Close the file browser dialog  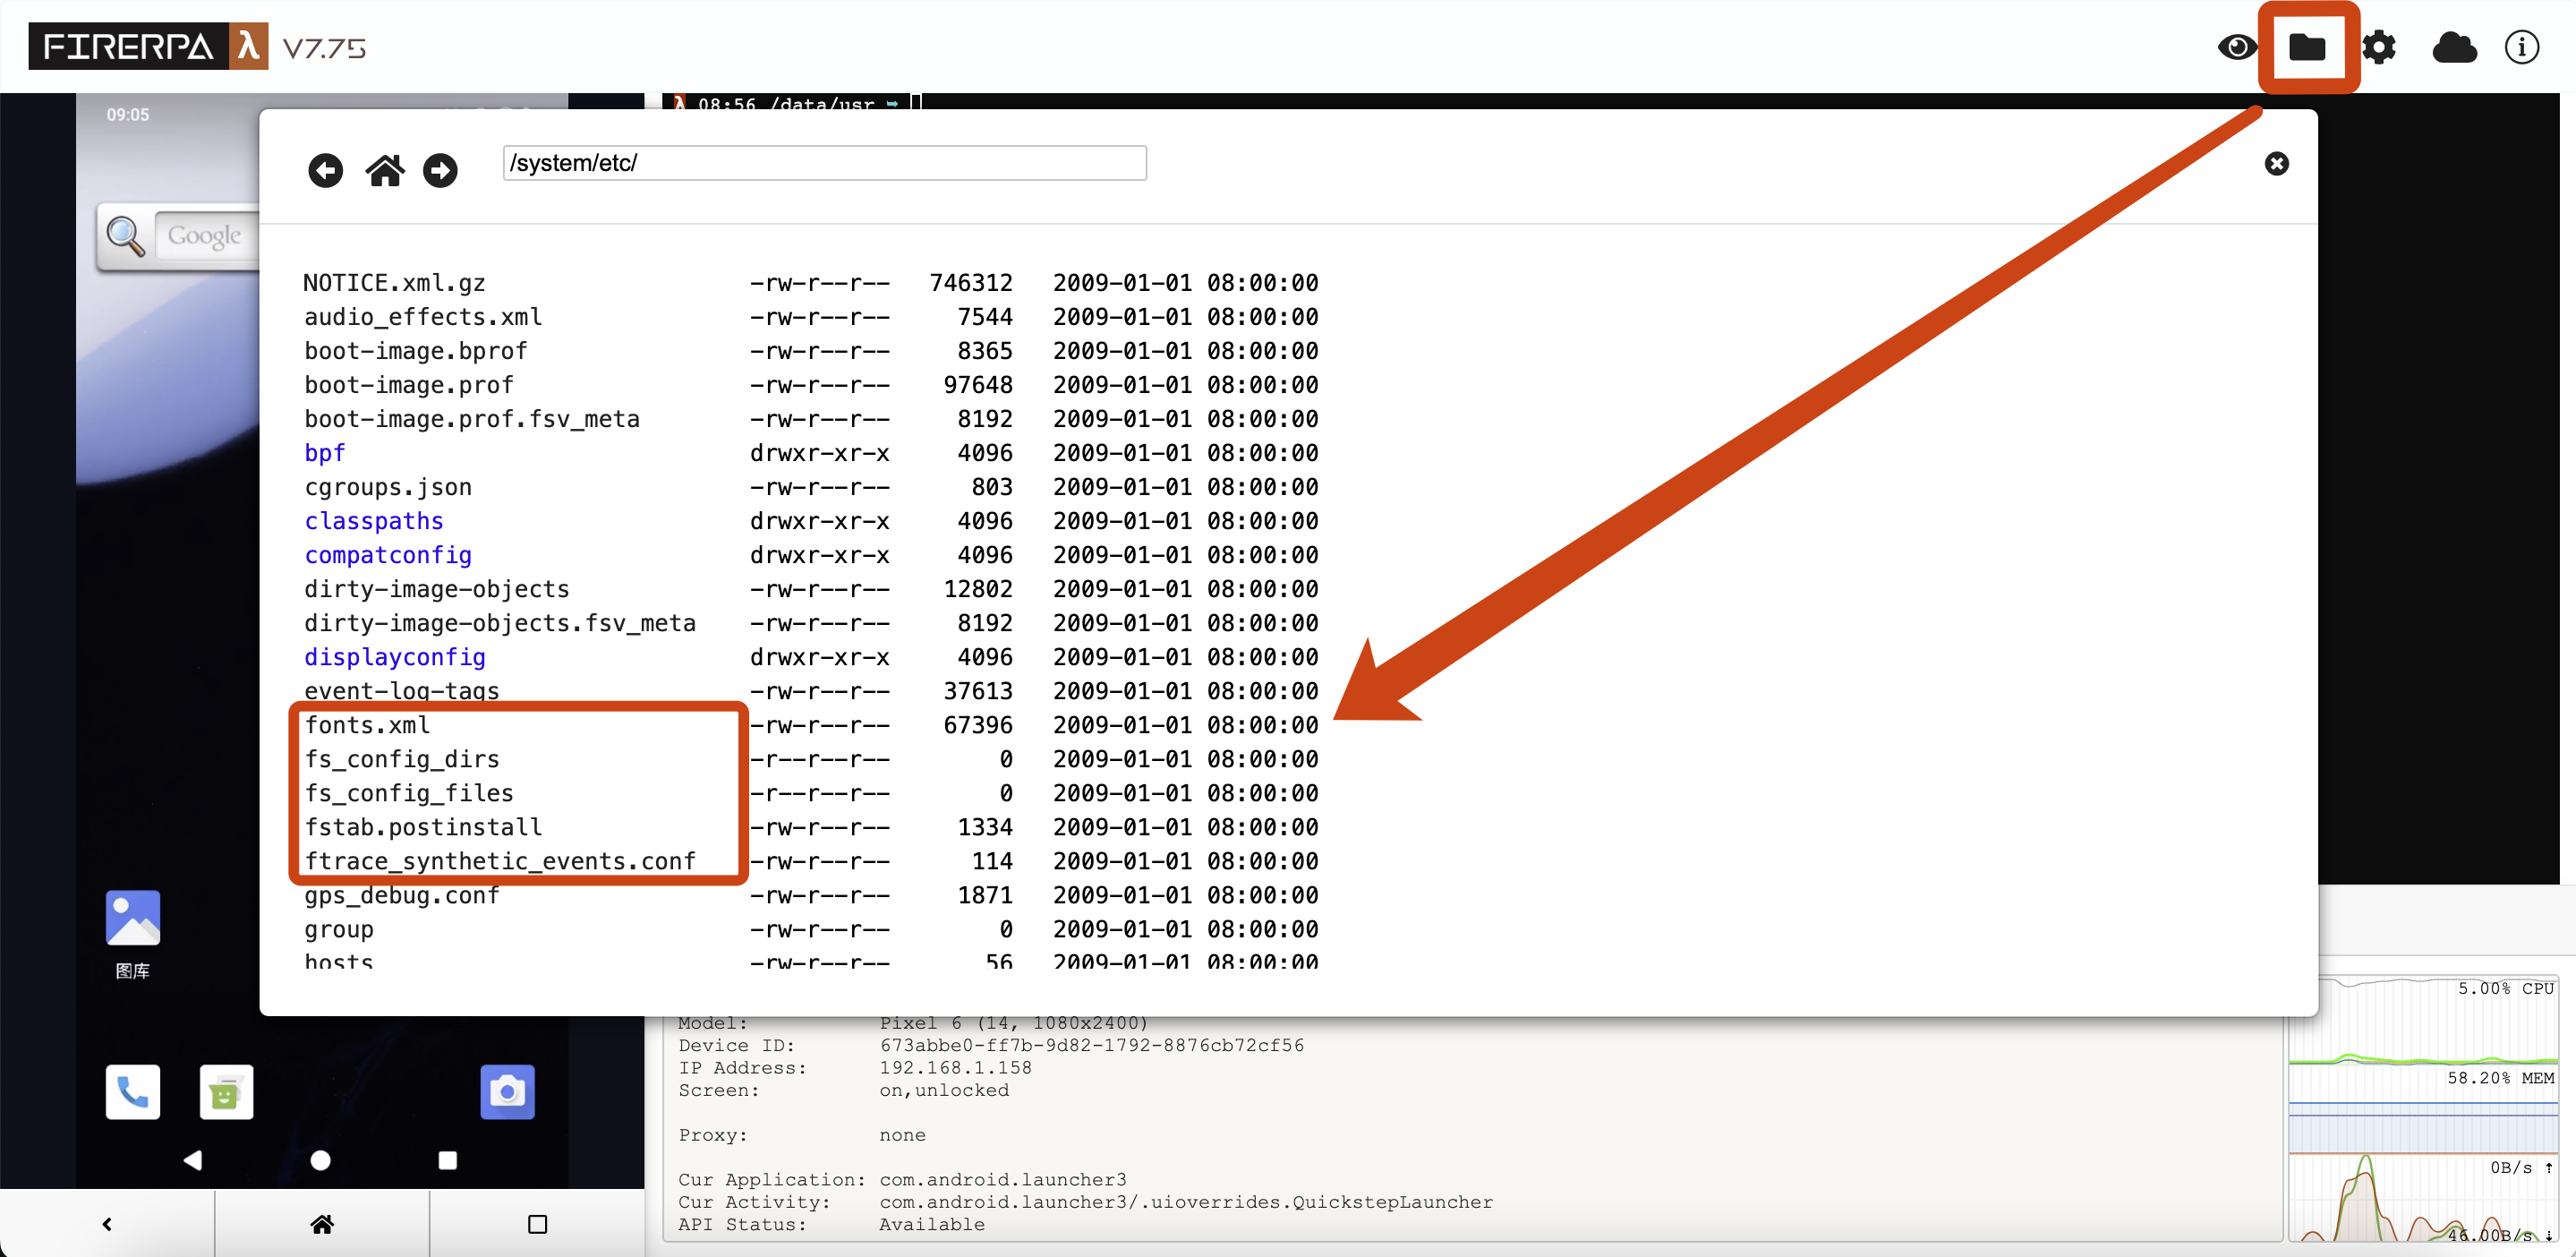click(2276, 164)
